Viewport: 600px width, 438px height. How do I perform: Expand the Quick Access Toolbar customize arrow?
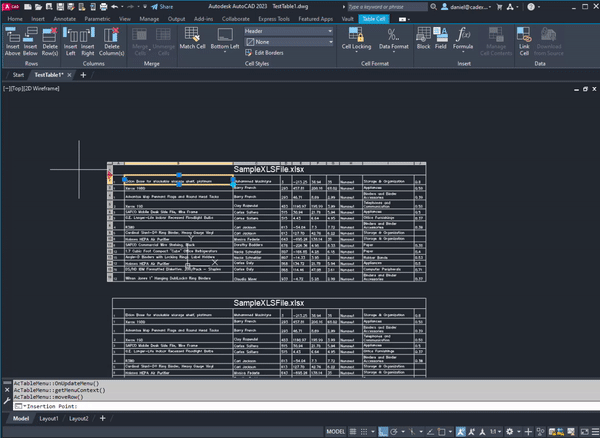click(145, 7)
